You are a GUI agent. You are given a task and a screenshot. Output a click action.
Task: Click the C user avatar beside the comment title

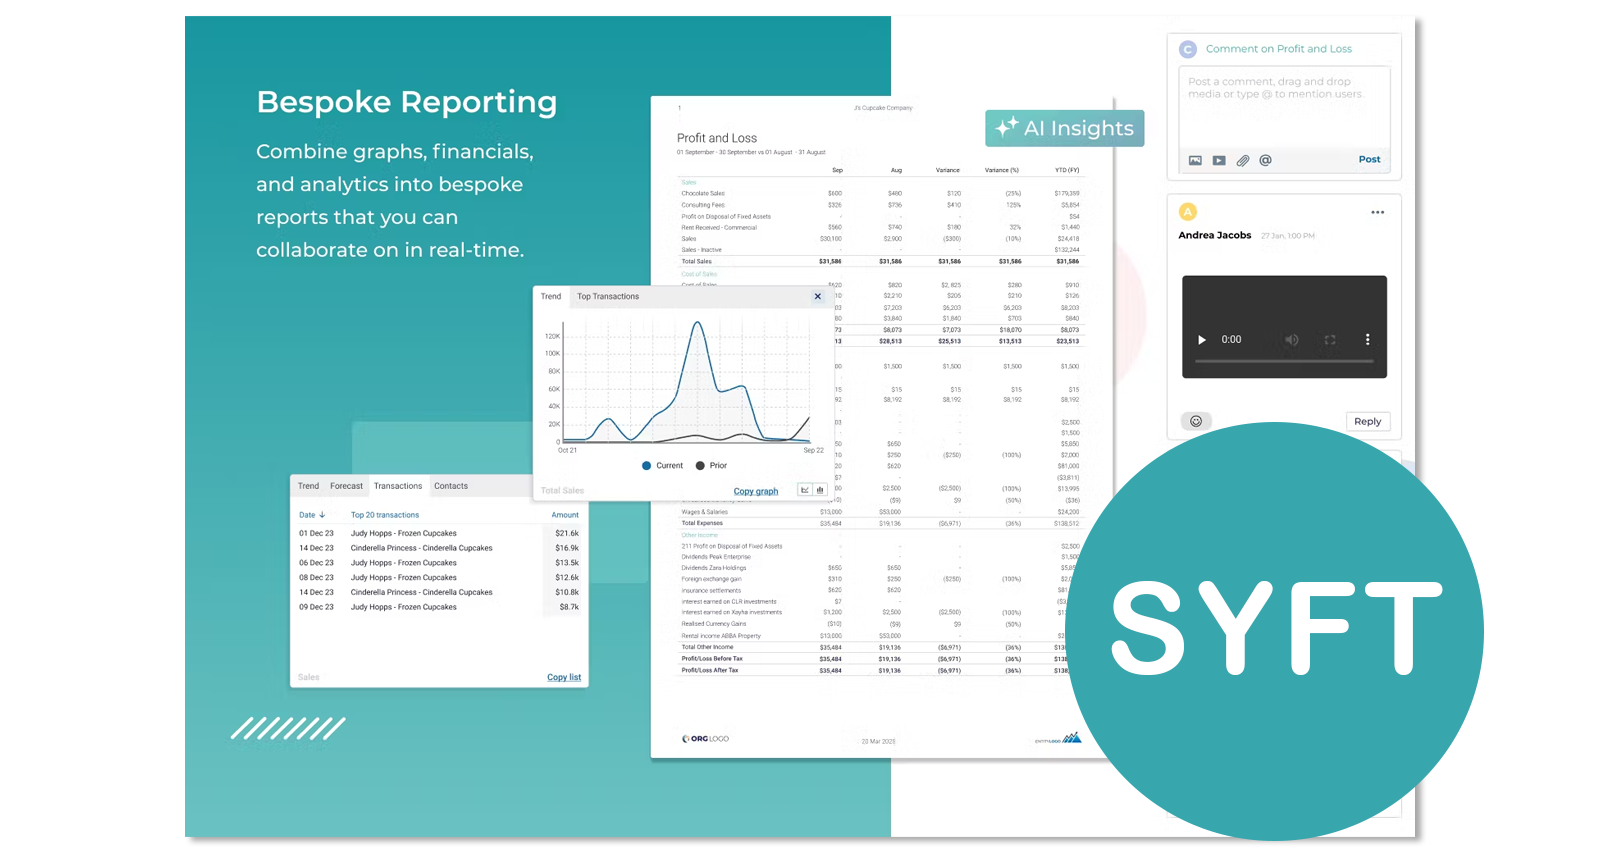pyautogui.click(x=1188, y=49)
